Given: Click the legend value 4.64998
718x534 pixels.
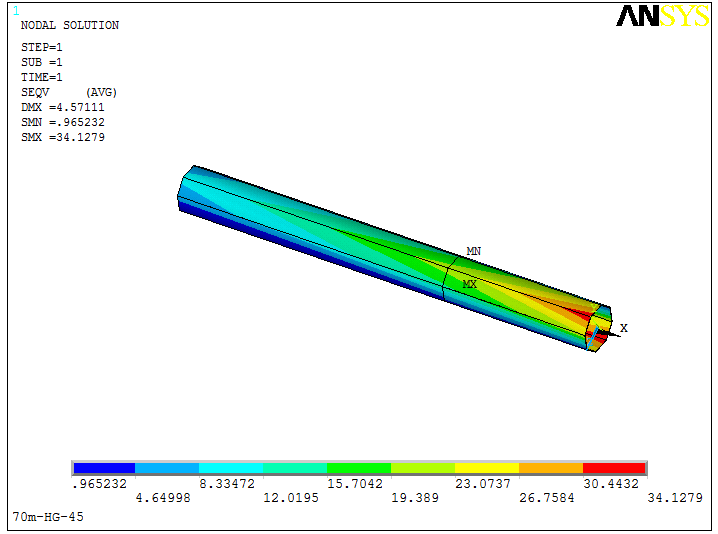Looking at the screenshot, I should [163, 498].
